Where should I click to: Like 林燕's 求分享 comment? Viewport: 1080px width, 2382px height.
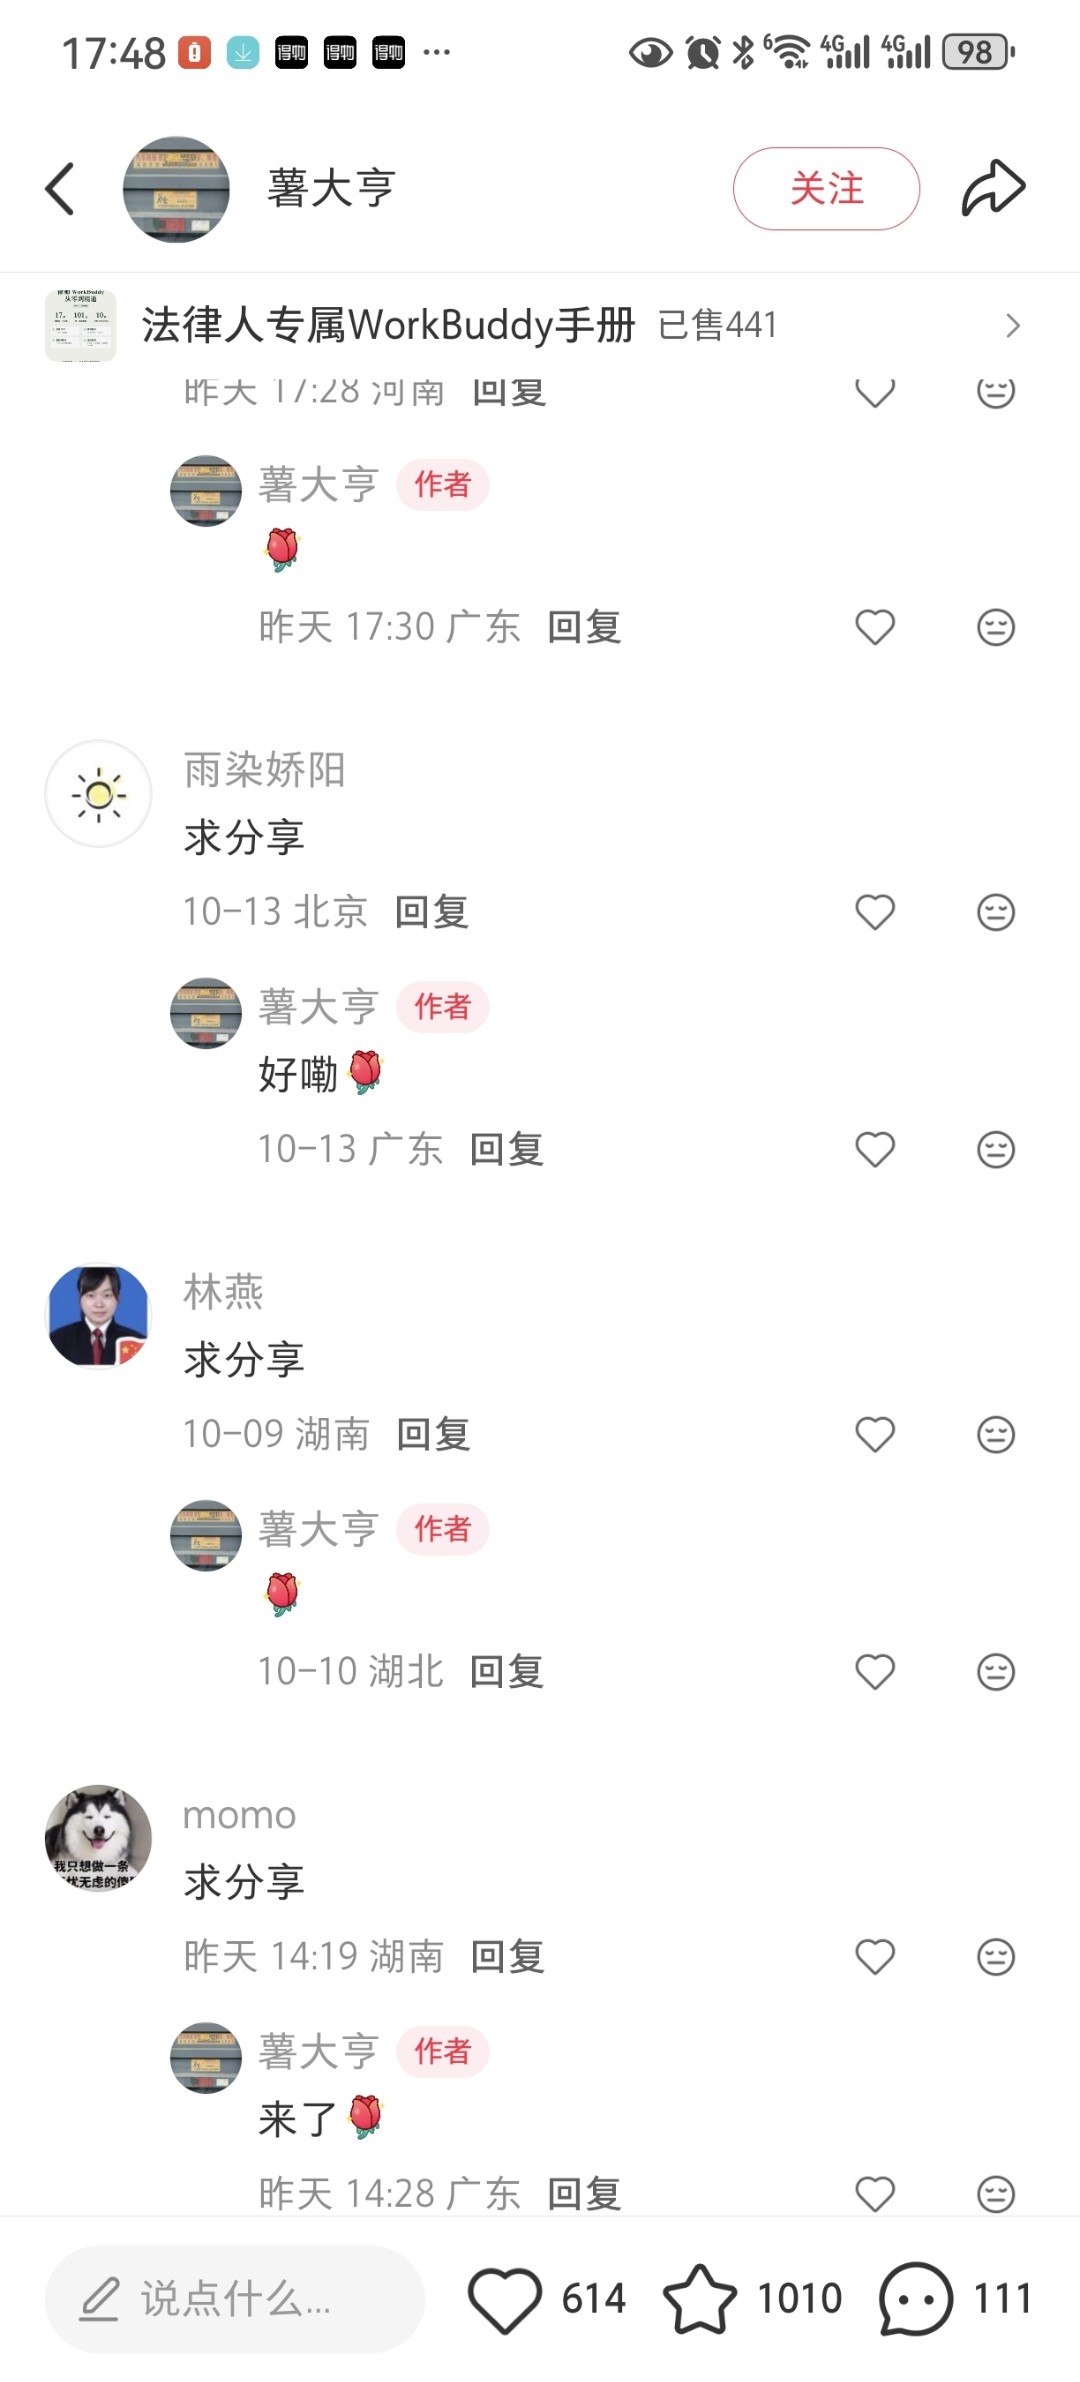(x=875, y=1435)
